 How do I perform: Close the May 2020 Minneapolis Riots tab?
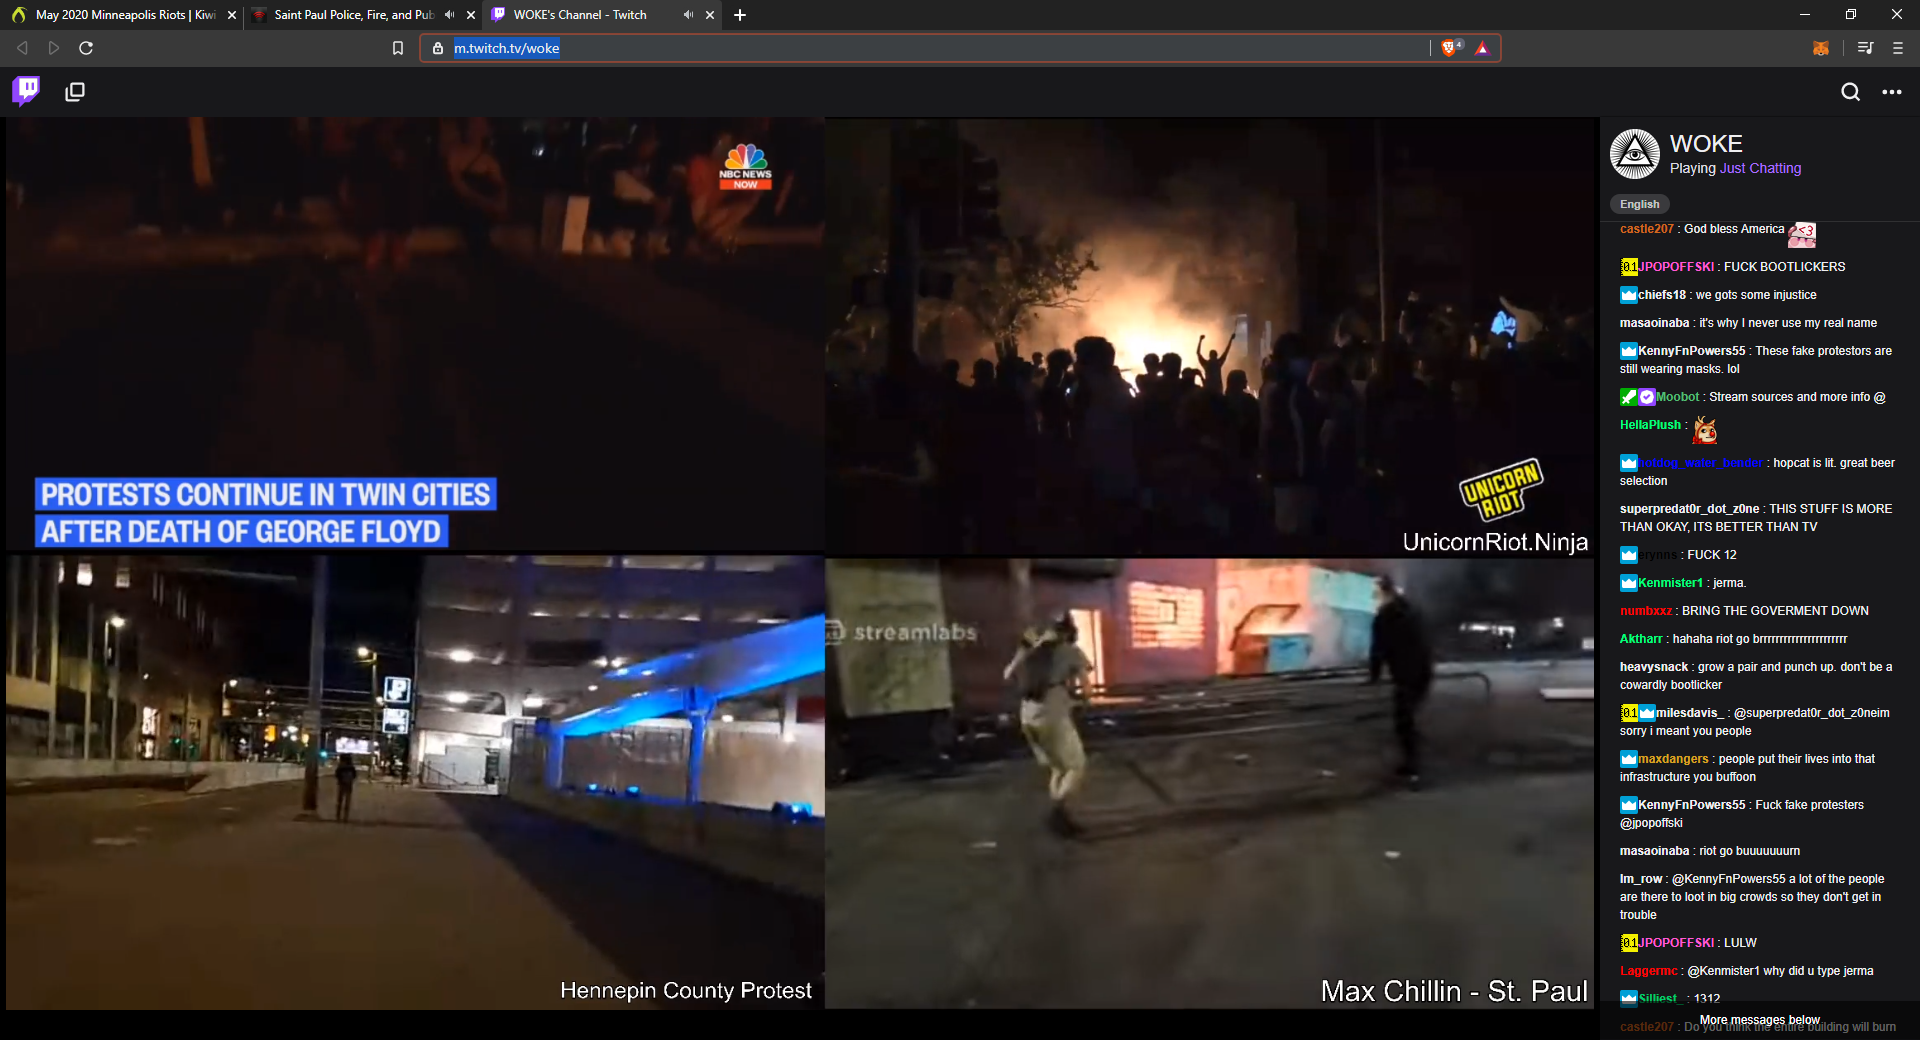tap(232, 15)
